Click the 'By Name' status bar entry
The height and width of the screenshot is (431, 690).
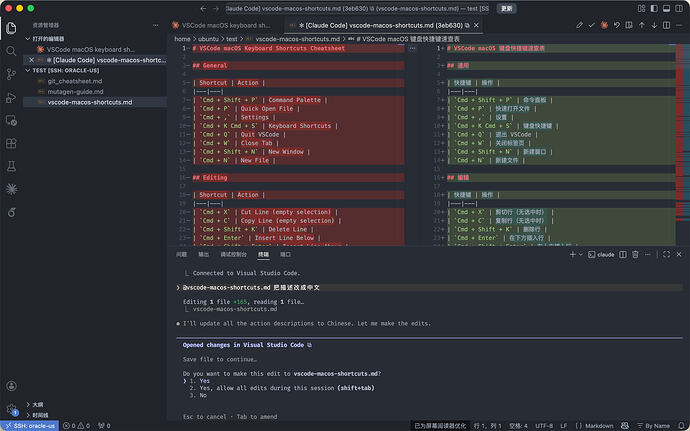coord(653,426)
